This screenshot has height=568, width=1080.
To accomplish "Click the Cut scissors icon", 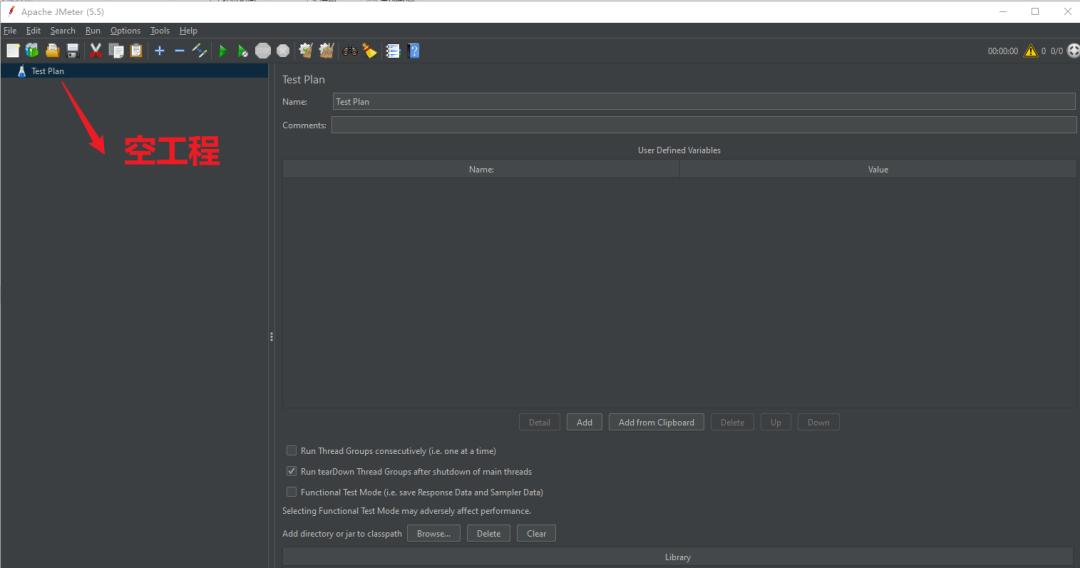I will point(96,51).
